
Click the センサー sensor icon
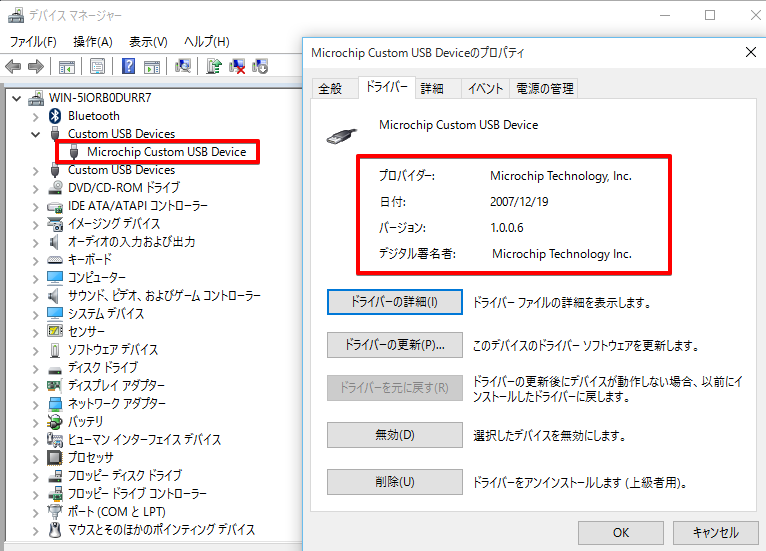click(x=55, y=331)
